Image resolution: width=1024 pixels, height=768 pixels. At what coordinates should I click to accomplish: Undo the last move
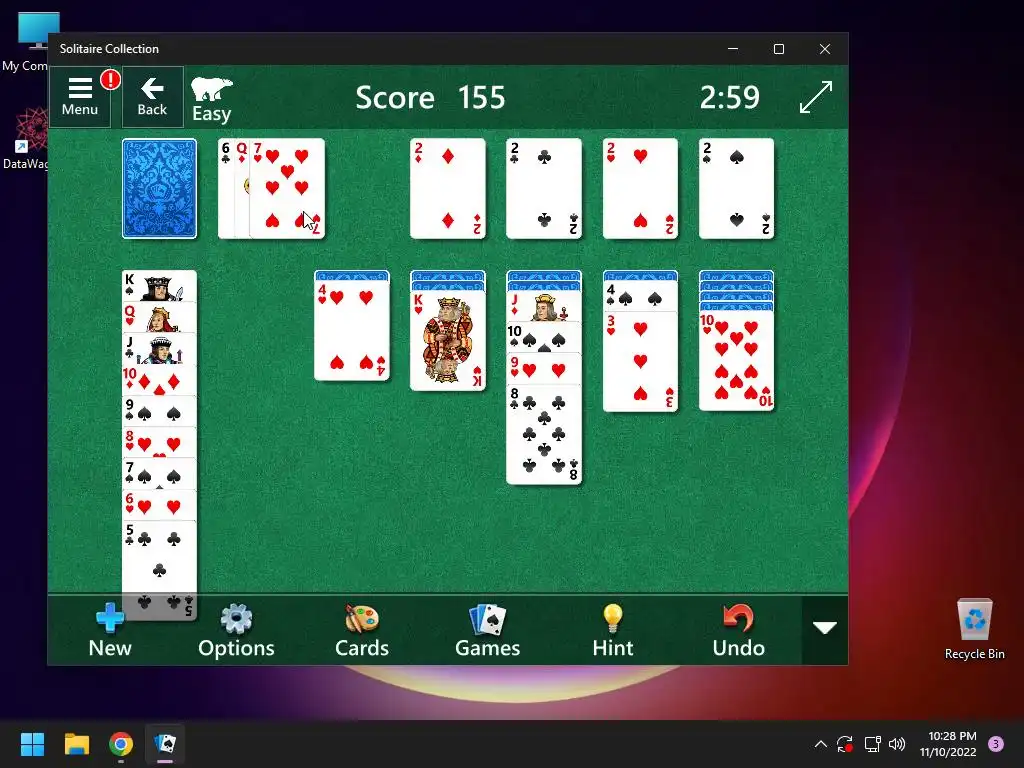(739, 630)
